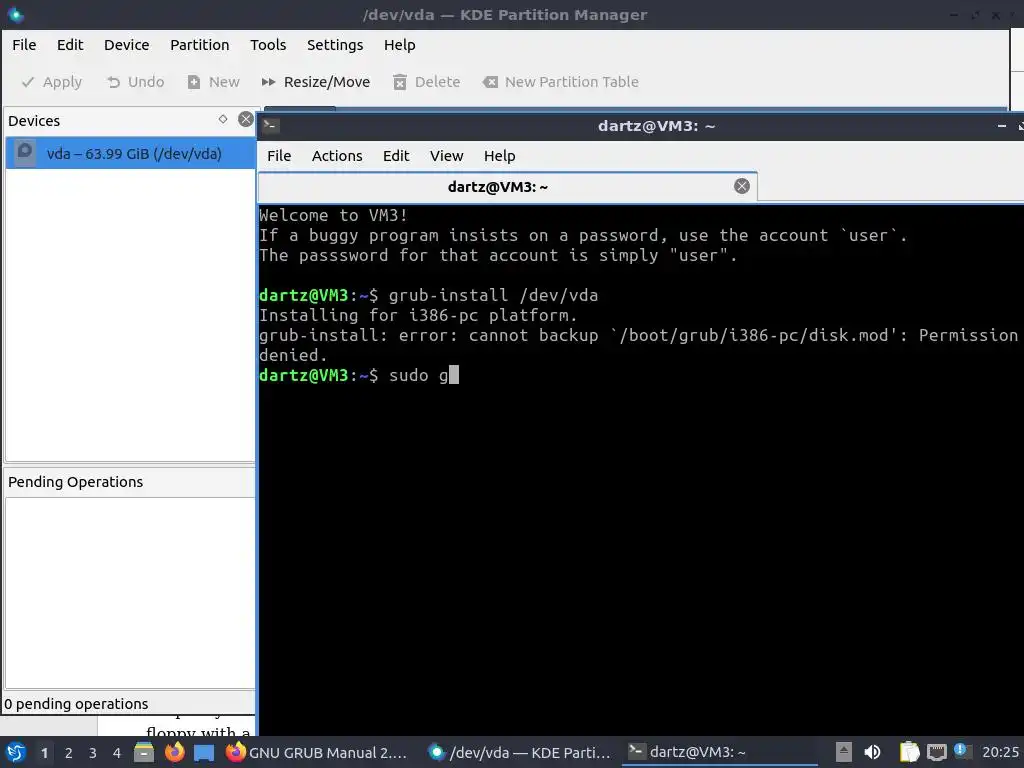
Task: Click the 'Welcome to VM3!' terminal line
Action: [333, 216]
